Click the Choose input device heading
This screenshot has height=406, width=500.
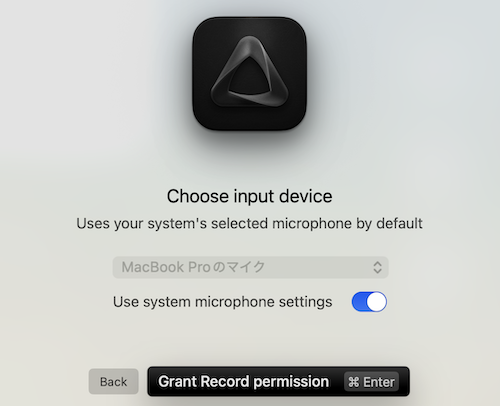(249, 196)
